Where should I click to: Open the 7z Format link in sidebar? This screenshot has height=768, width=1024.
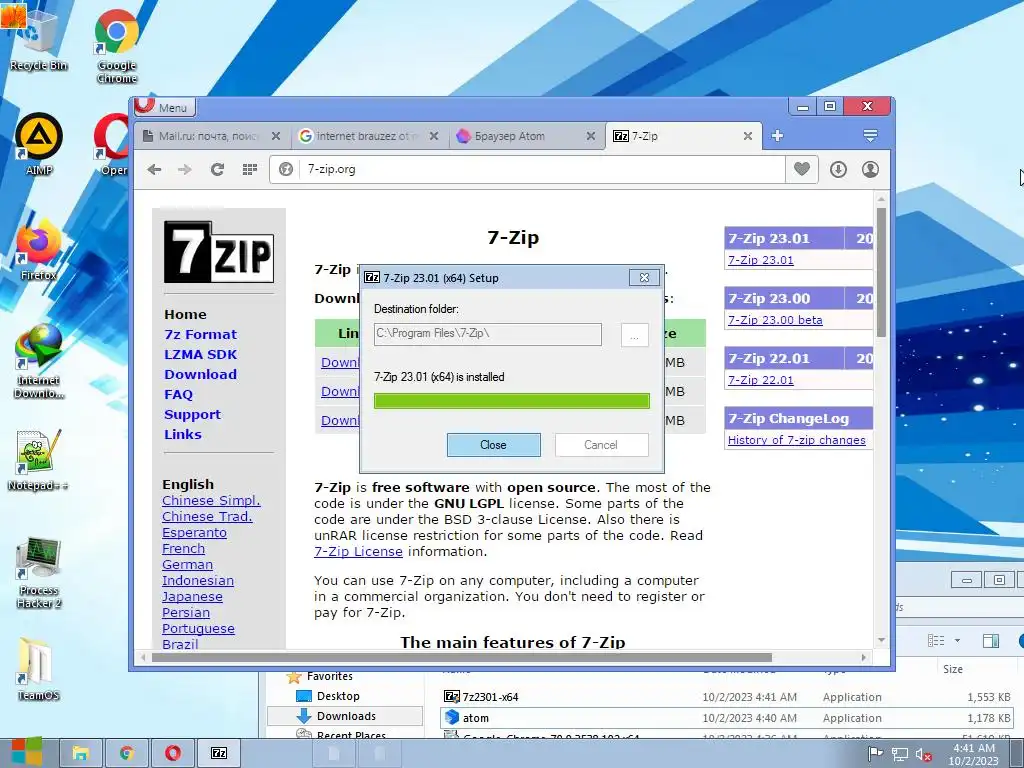[200, 334]
